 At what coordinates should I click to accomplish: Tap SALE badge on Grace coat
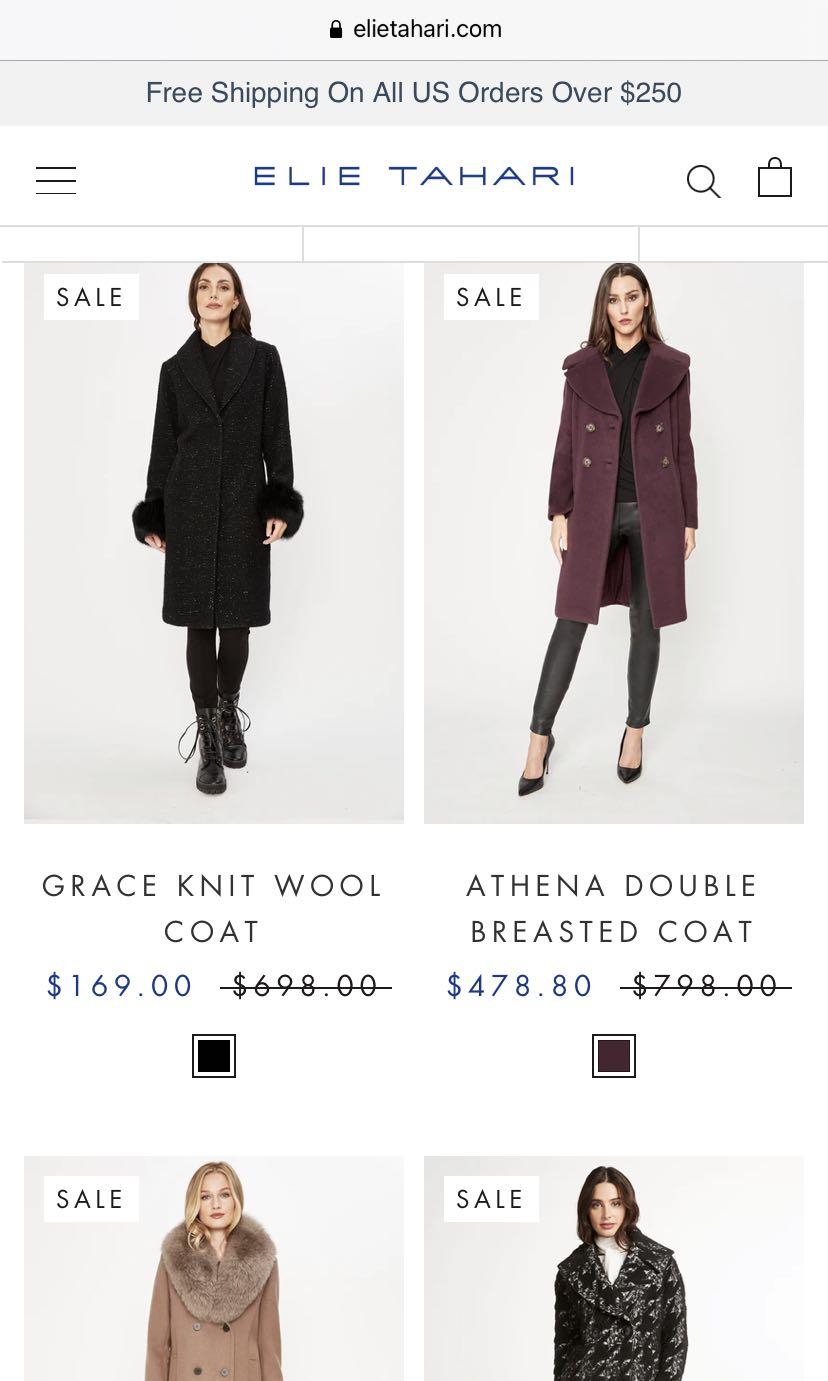(91, 297)
